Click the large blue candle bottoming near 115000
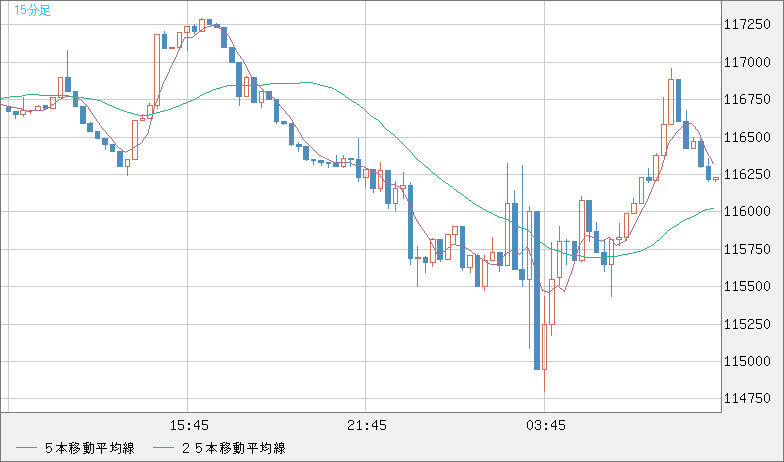The image size is (784, 462). pos(537,290)
